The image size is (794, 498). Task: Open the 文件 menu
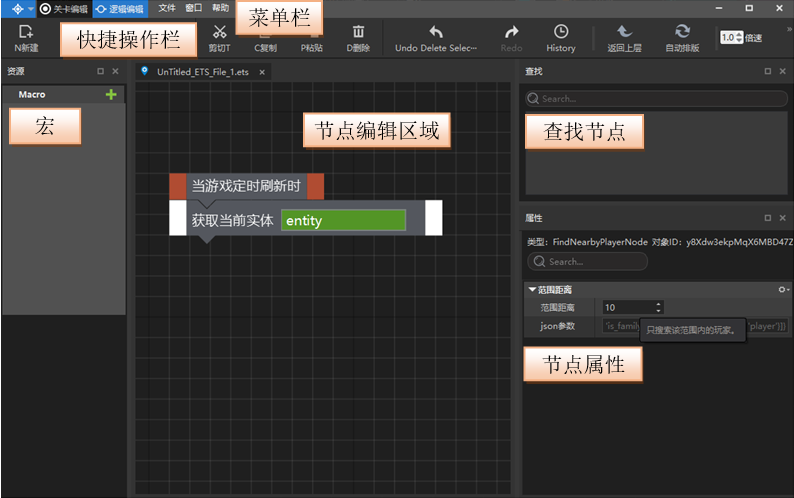(x=167, y=8)
